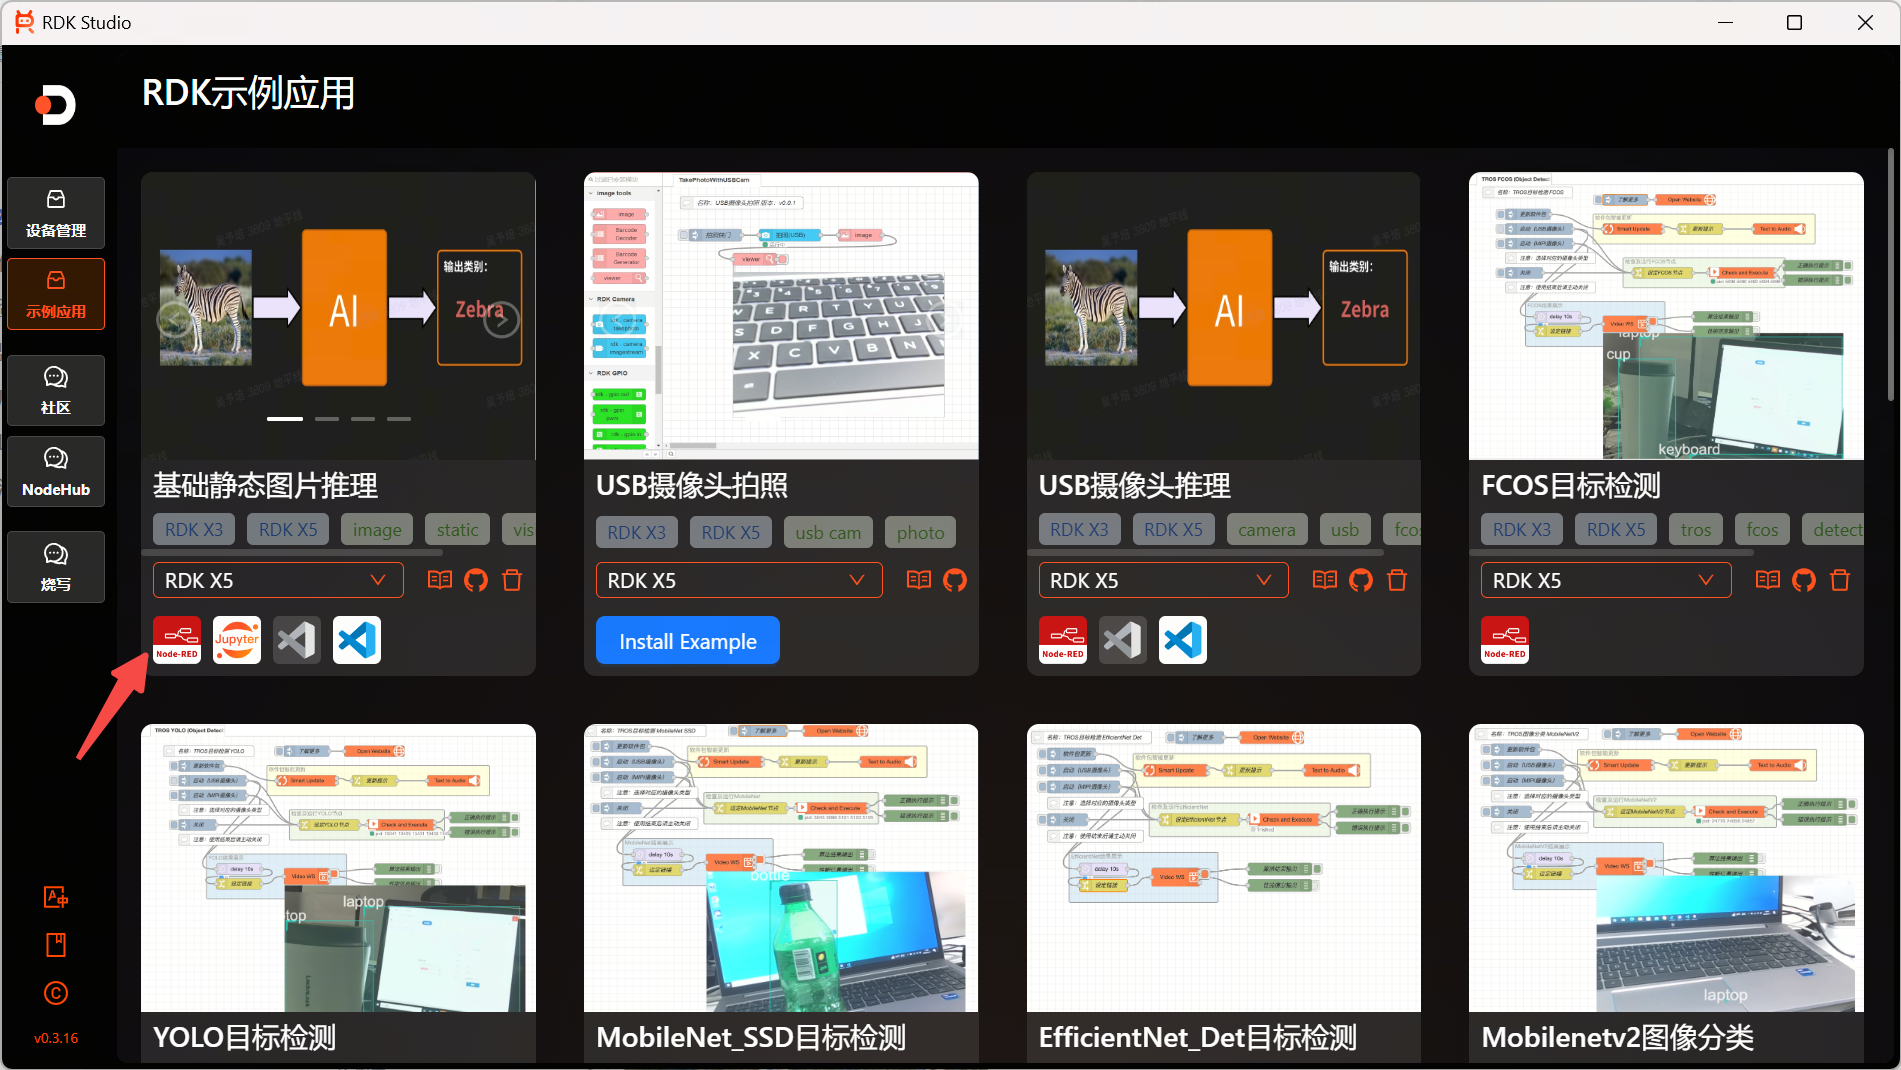Delete the FCOS目标检测 example
Image resolution: width=1901 pixels, height=1070 pixels.
coord(1840,580)
